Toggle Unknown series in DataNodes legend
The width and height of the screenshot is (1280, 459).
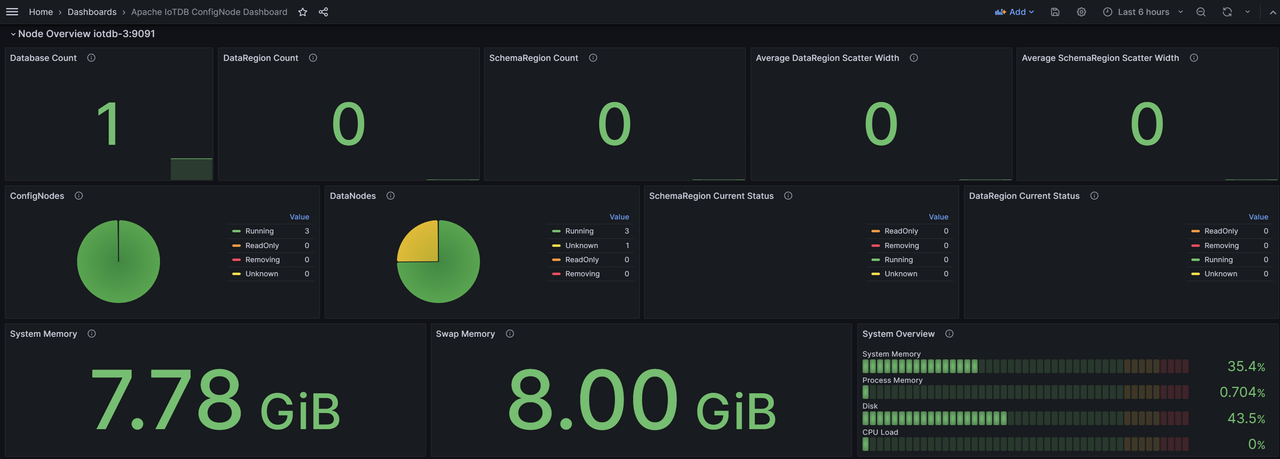tap(581, 245)
